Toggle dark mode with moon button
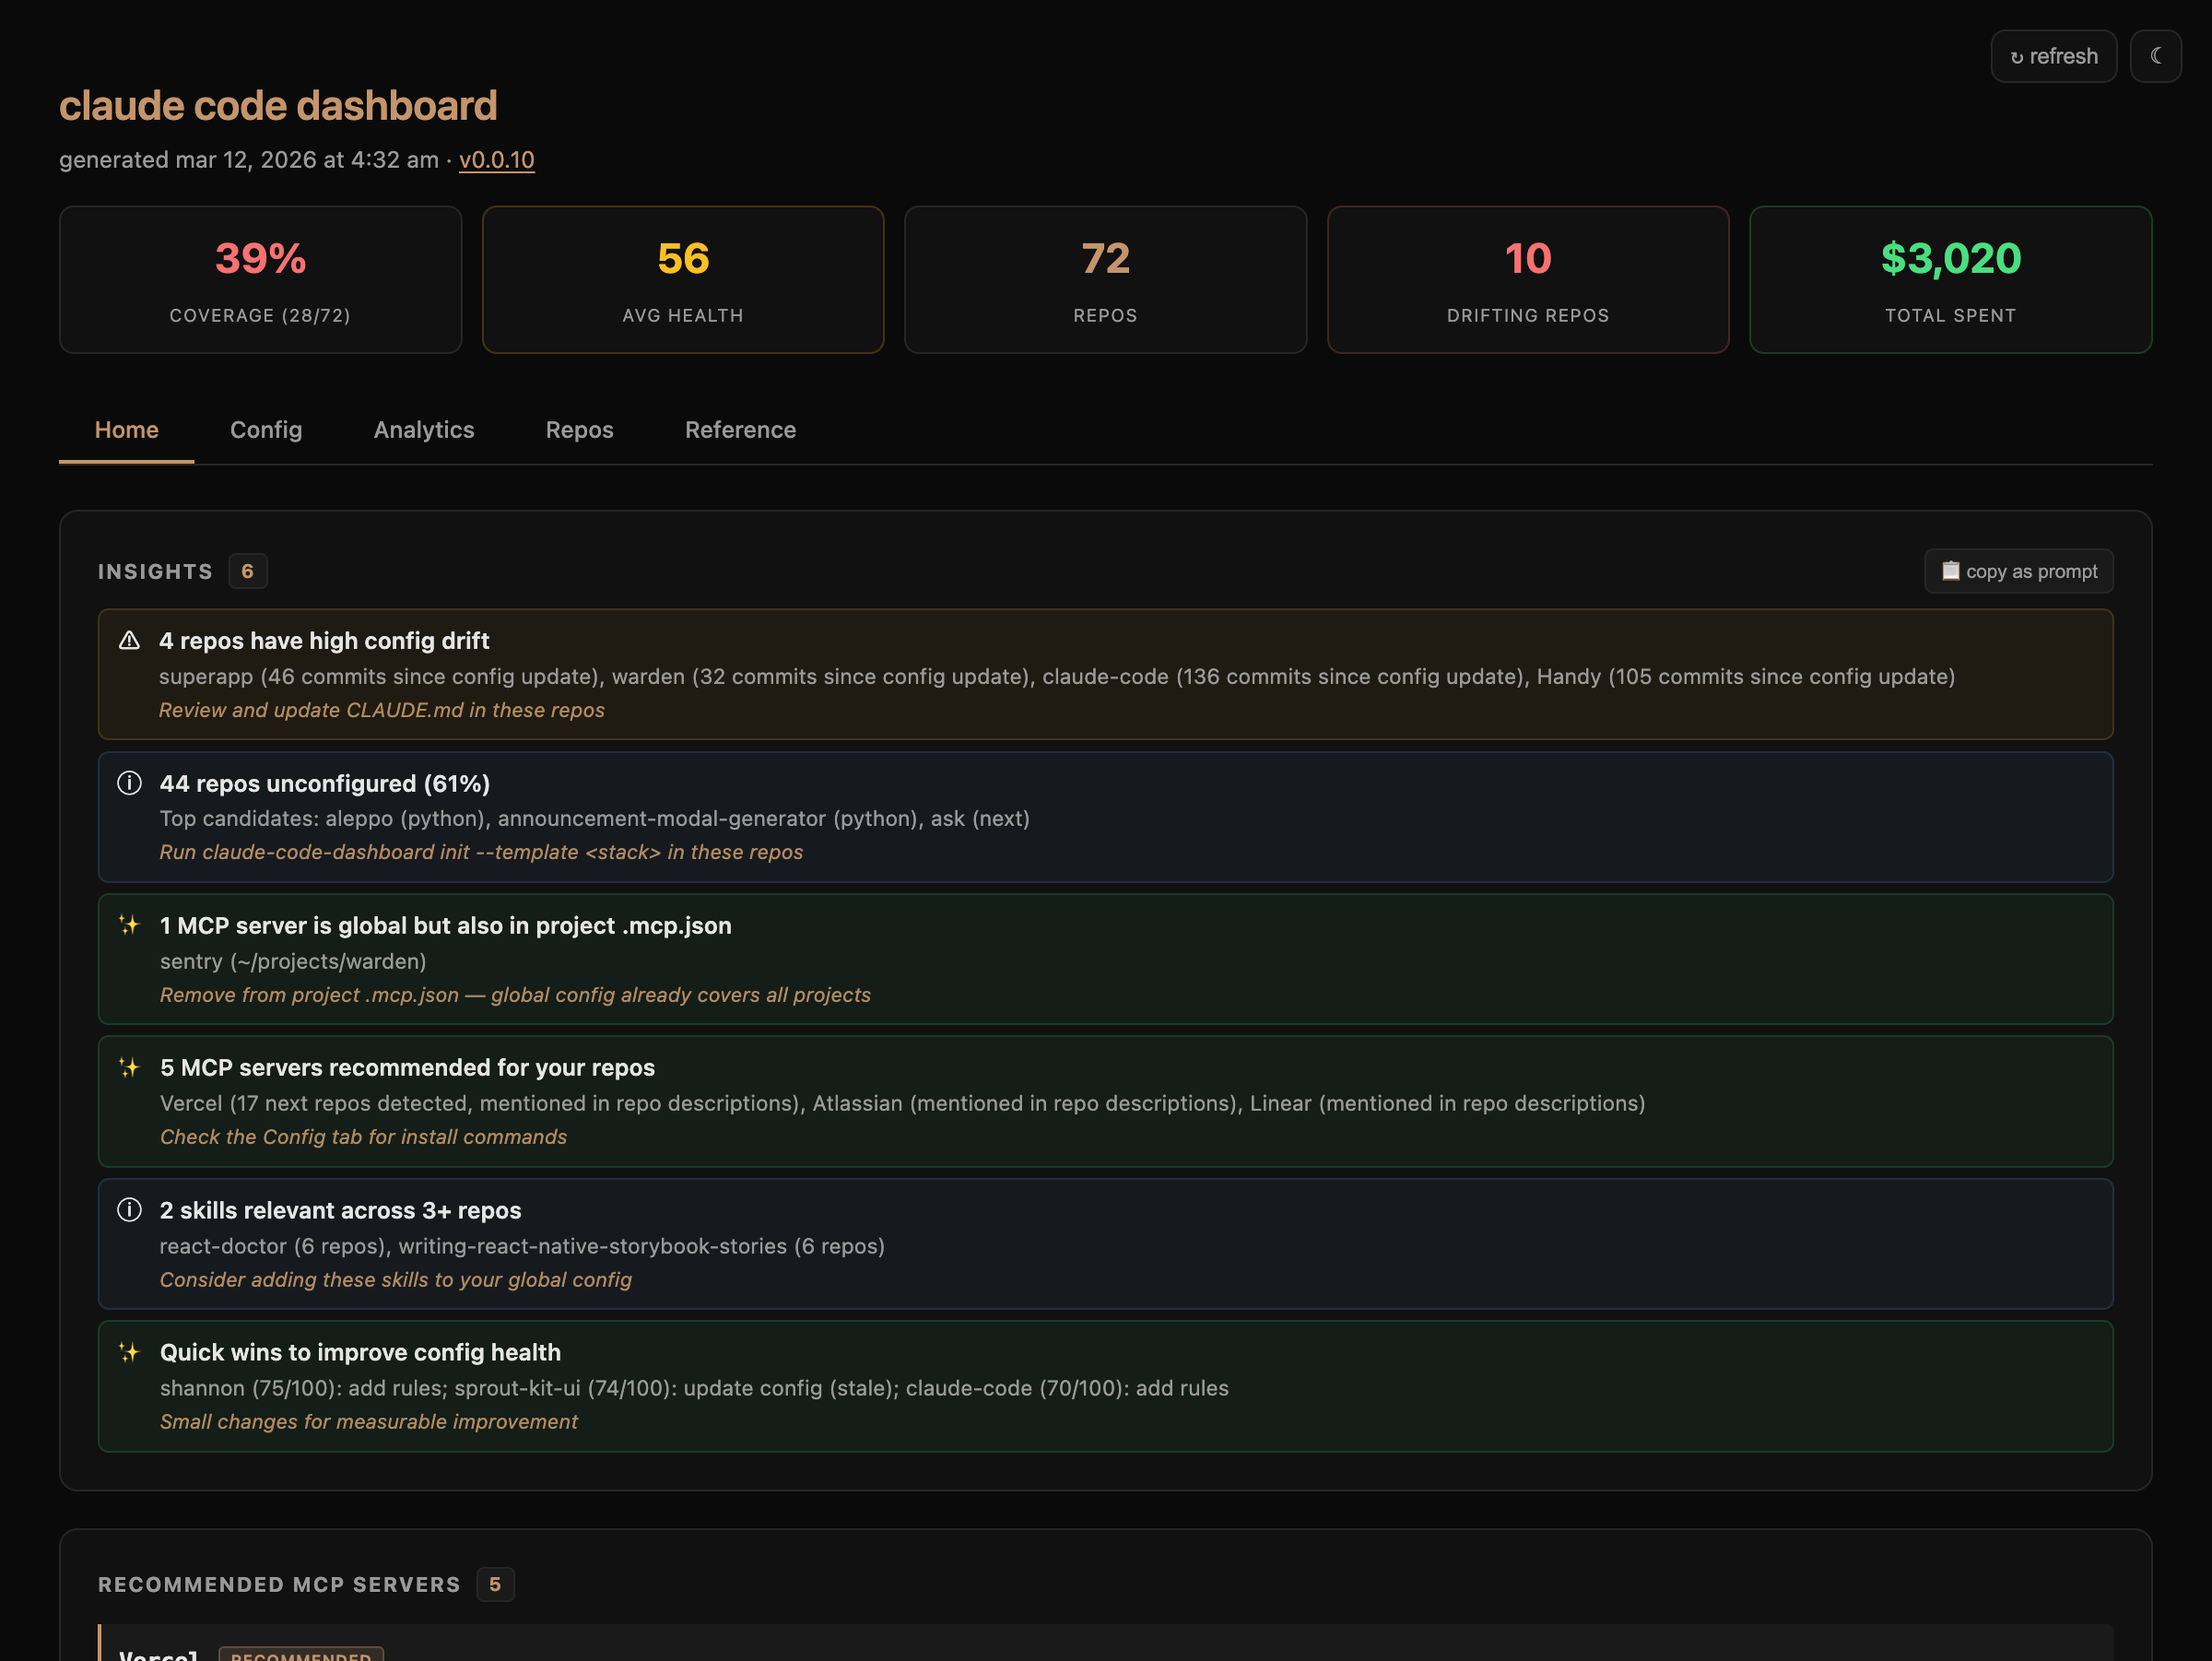The width and height of the screenshot is (2212, 1661). point(2155,56)
